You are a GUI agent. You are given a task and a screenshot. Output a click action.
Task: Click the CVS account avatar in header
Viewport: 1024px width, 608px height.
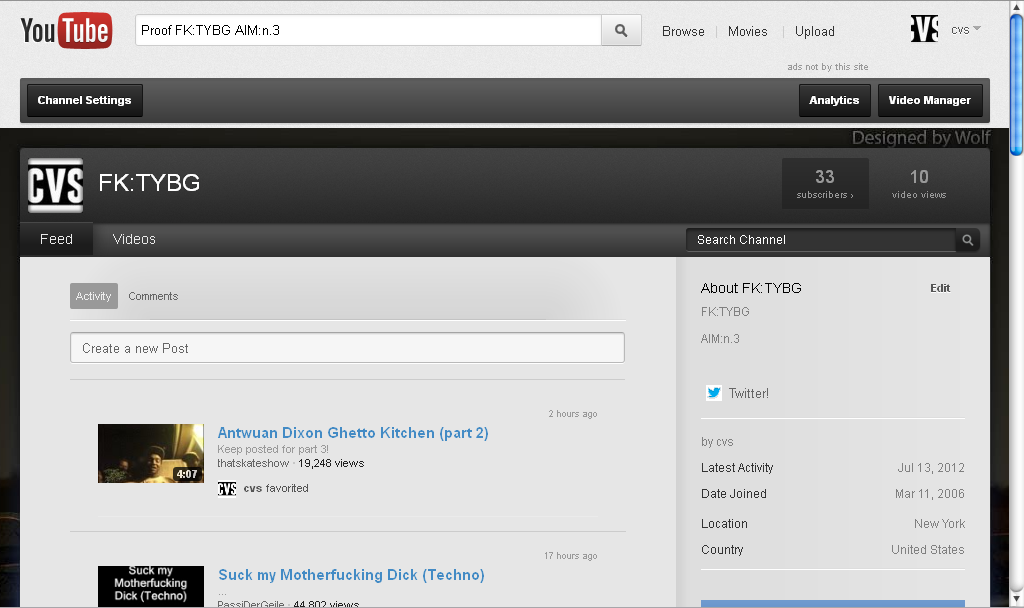click(925, 29)
